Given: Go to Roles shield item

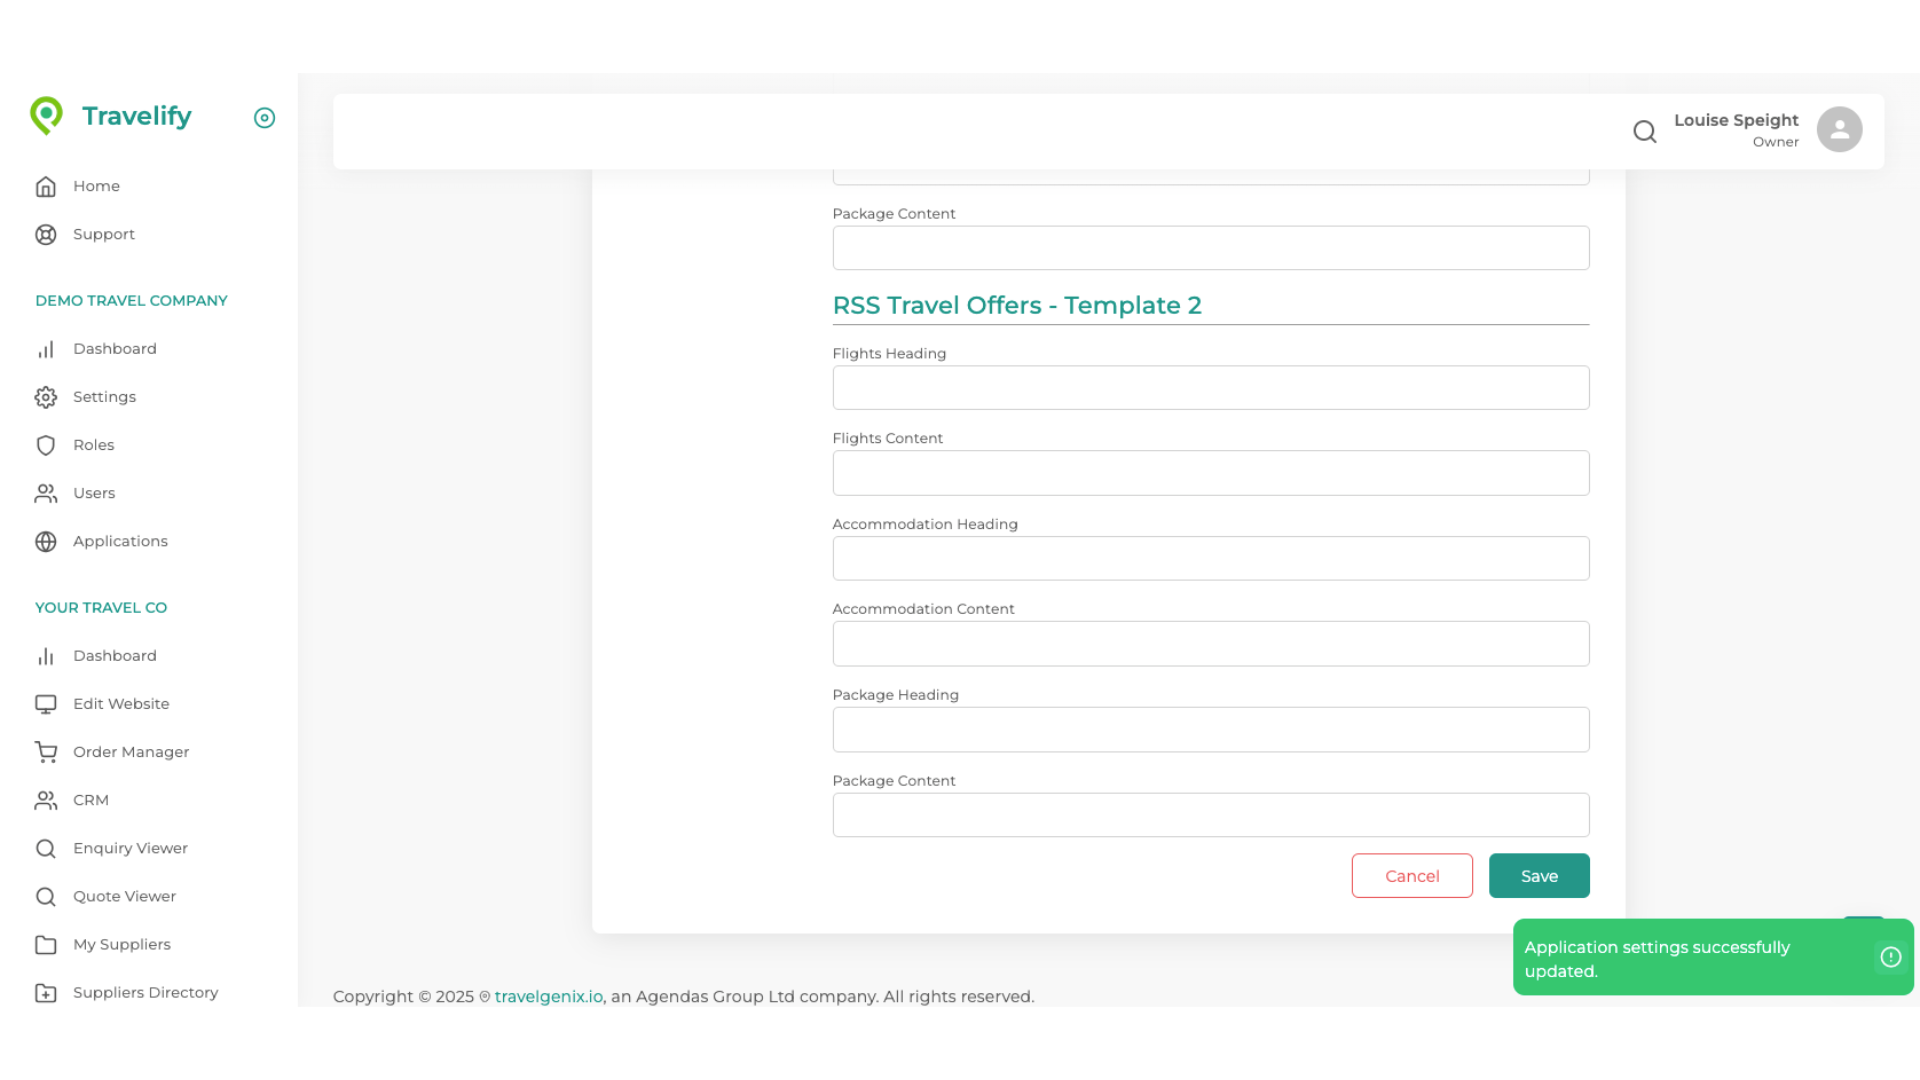Looking at the screenshot, I should point(93,445).
